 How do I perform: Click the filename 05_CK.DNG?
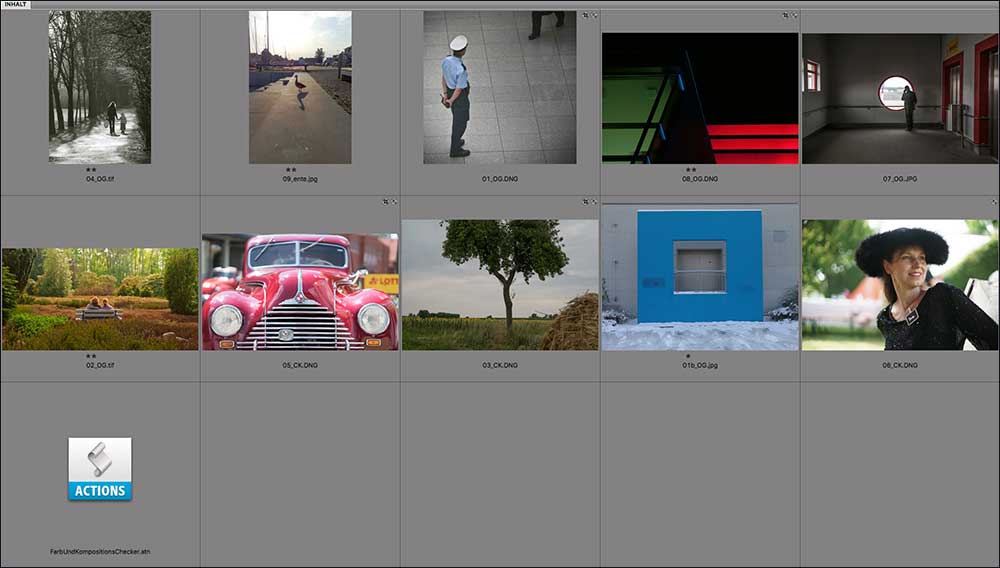click(x=300, y=365)
